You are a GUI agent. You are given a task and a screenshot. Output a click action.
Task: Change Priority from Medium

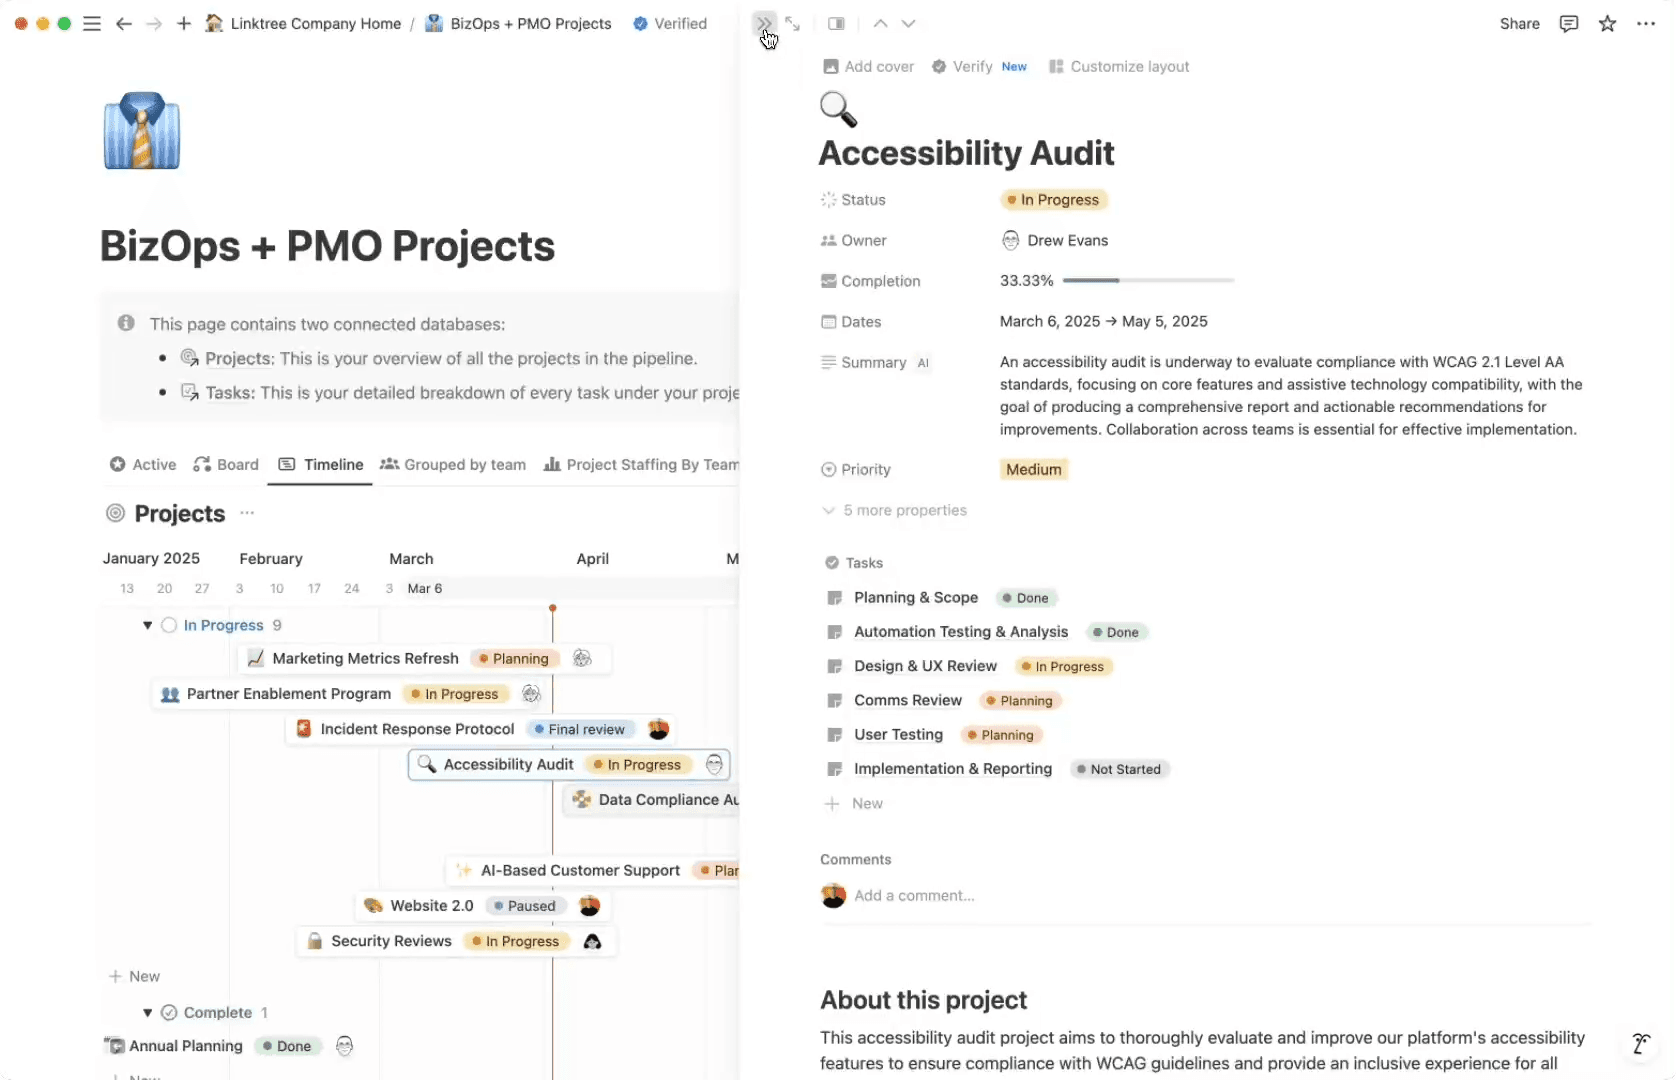[1034, 469]
